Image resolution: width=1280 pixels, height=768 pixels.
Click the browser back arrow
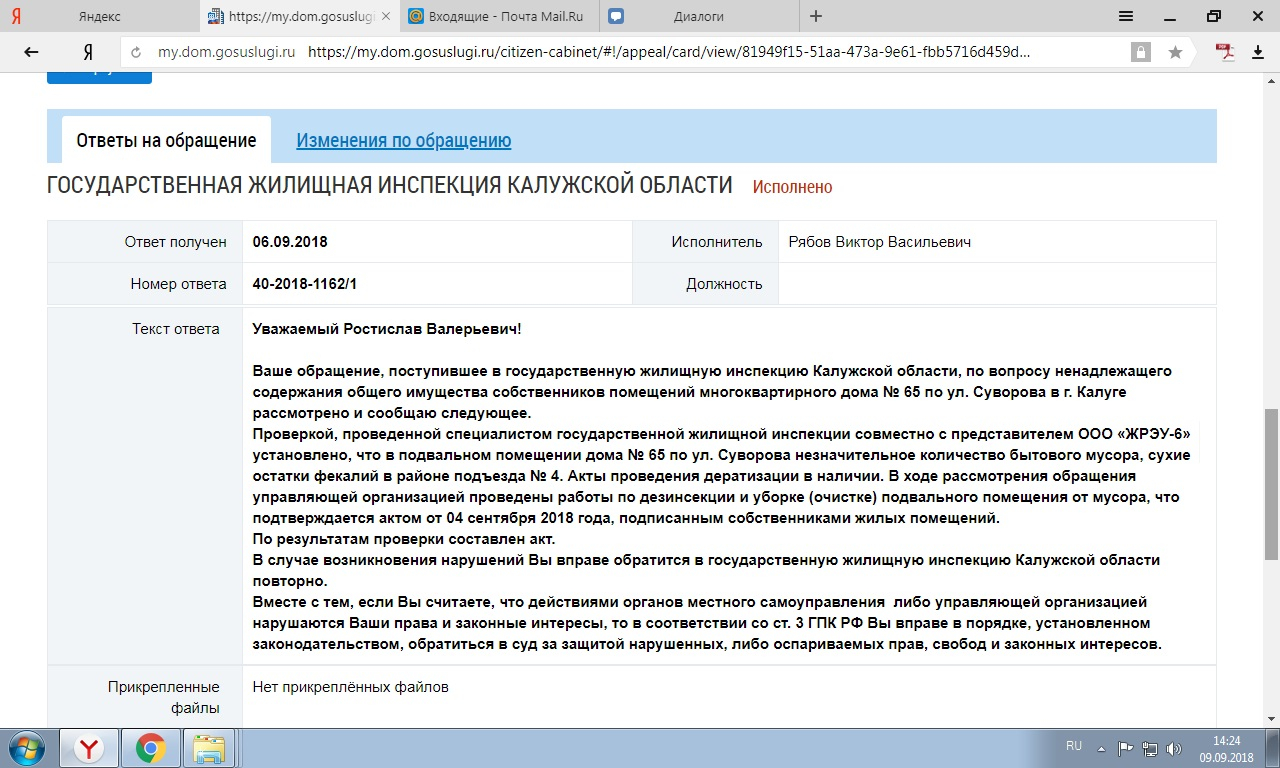tap(31, 52)
